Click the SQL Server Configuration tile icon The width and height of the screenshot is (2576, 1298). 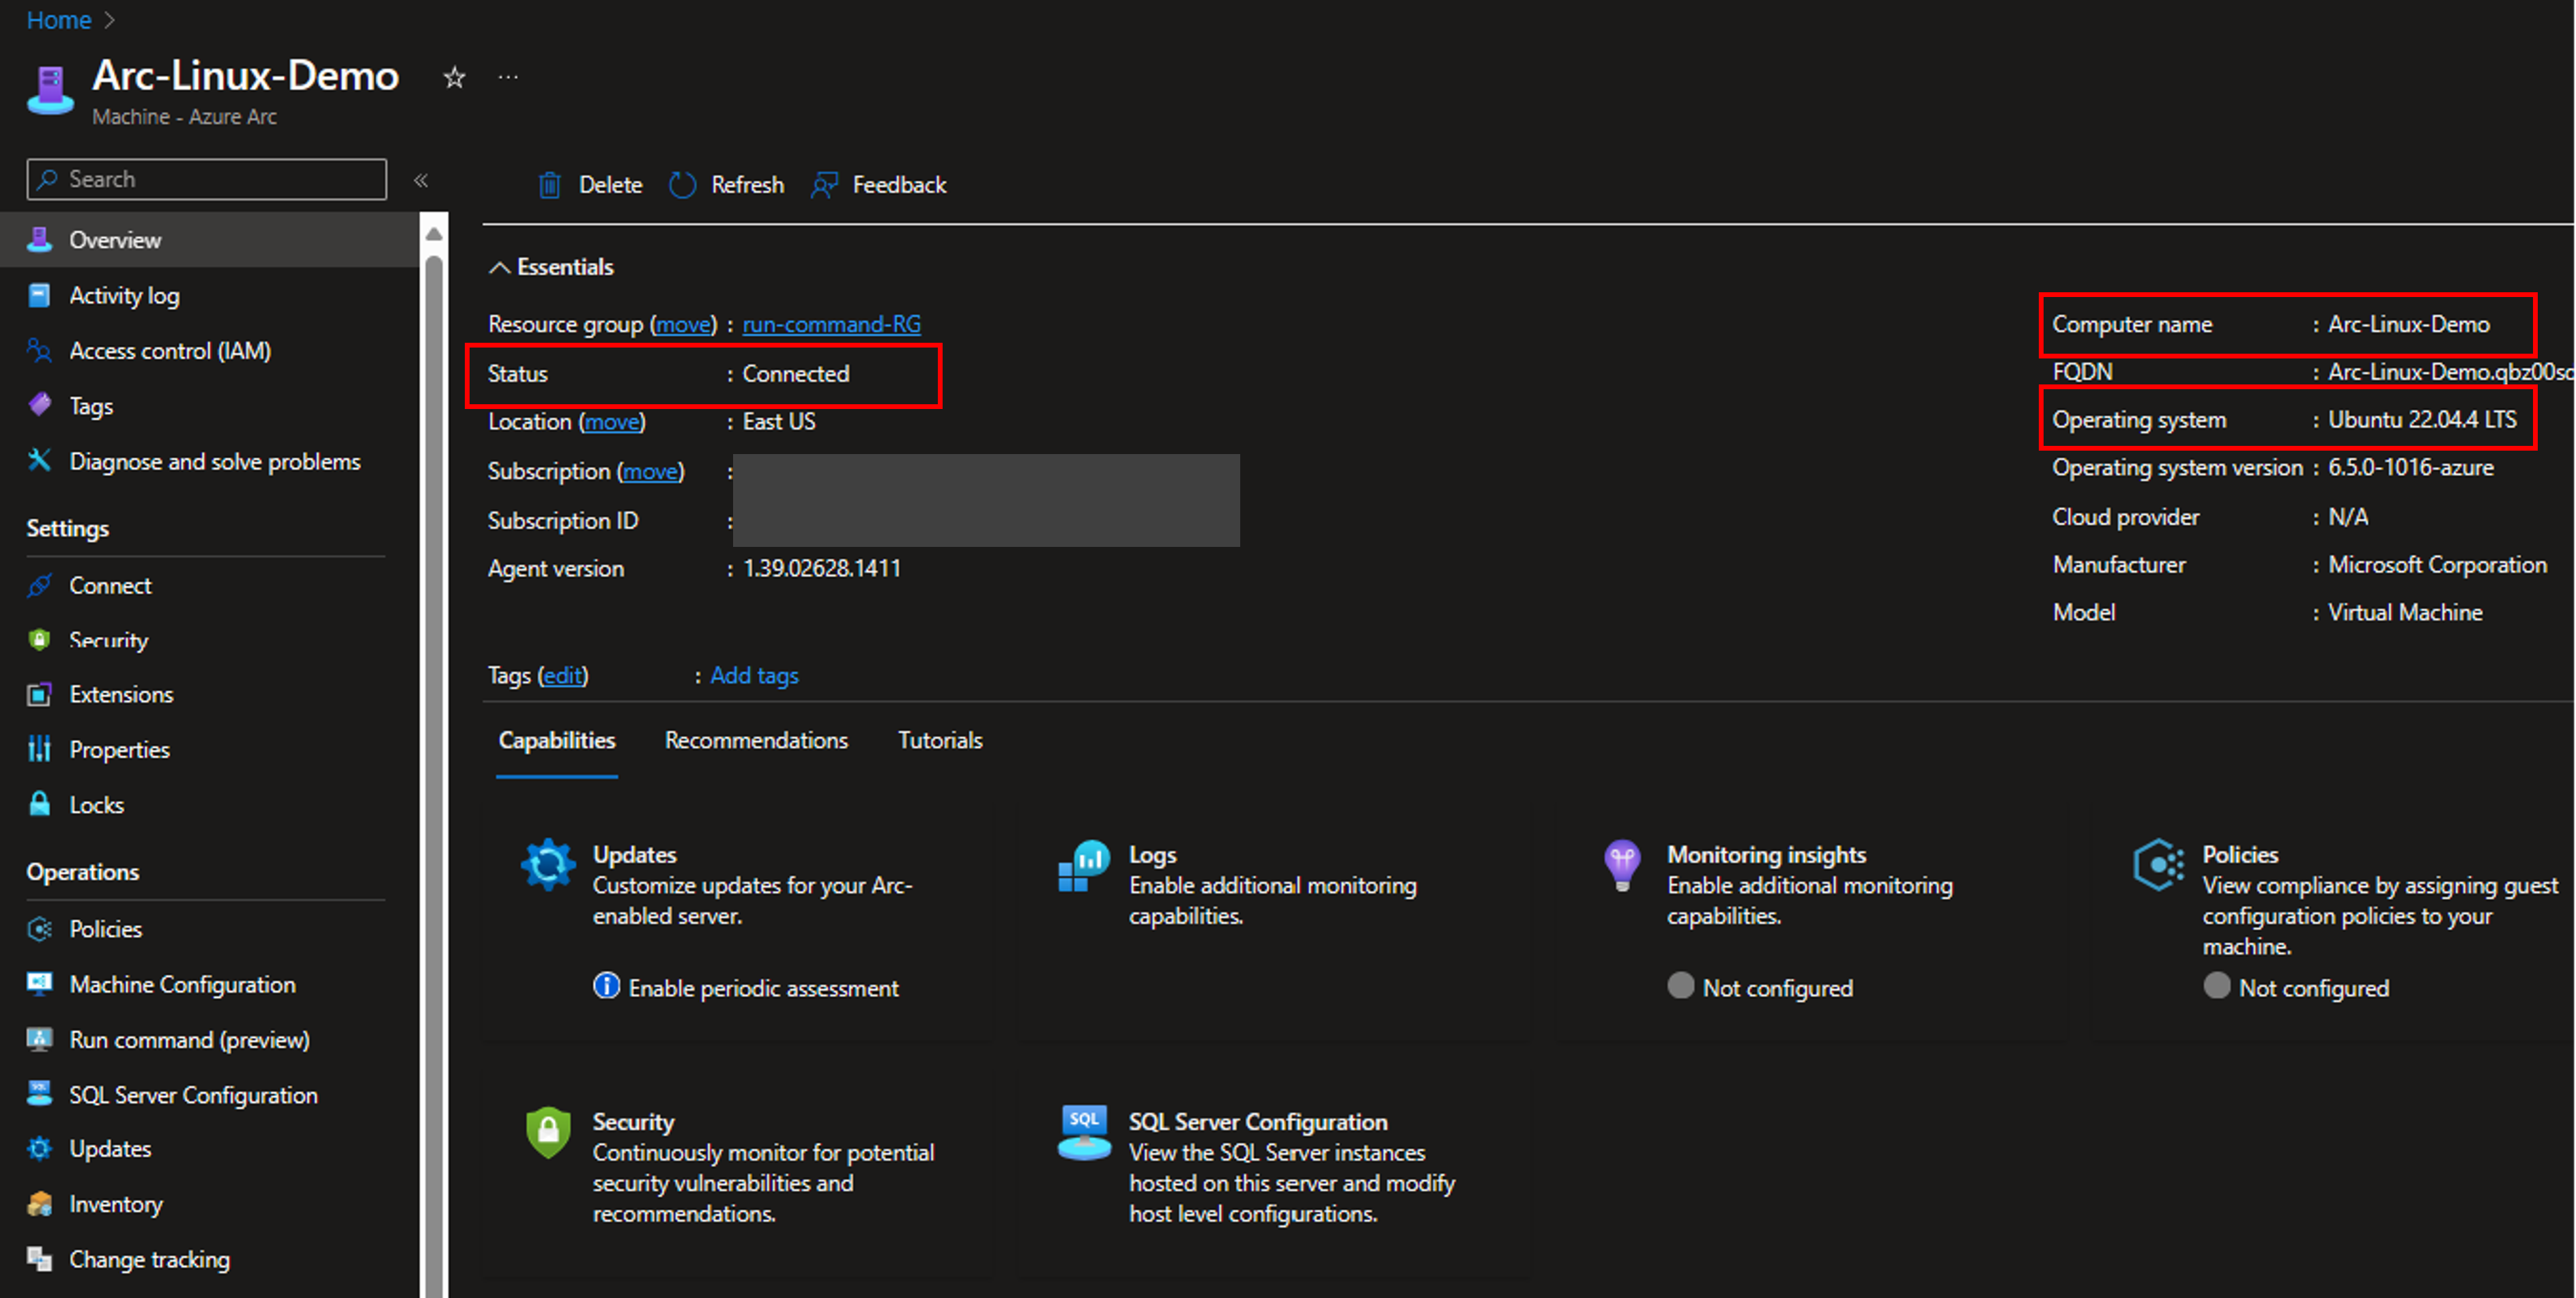[x=1084, y=1132]
